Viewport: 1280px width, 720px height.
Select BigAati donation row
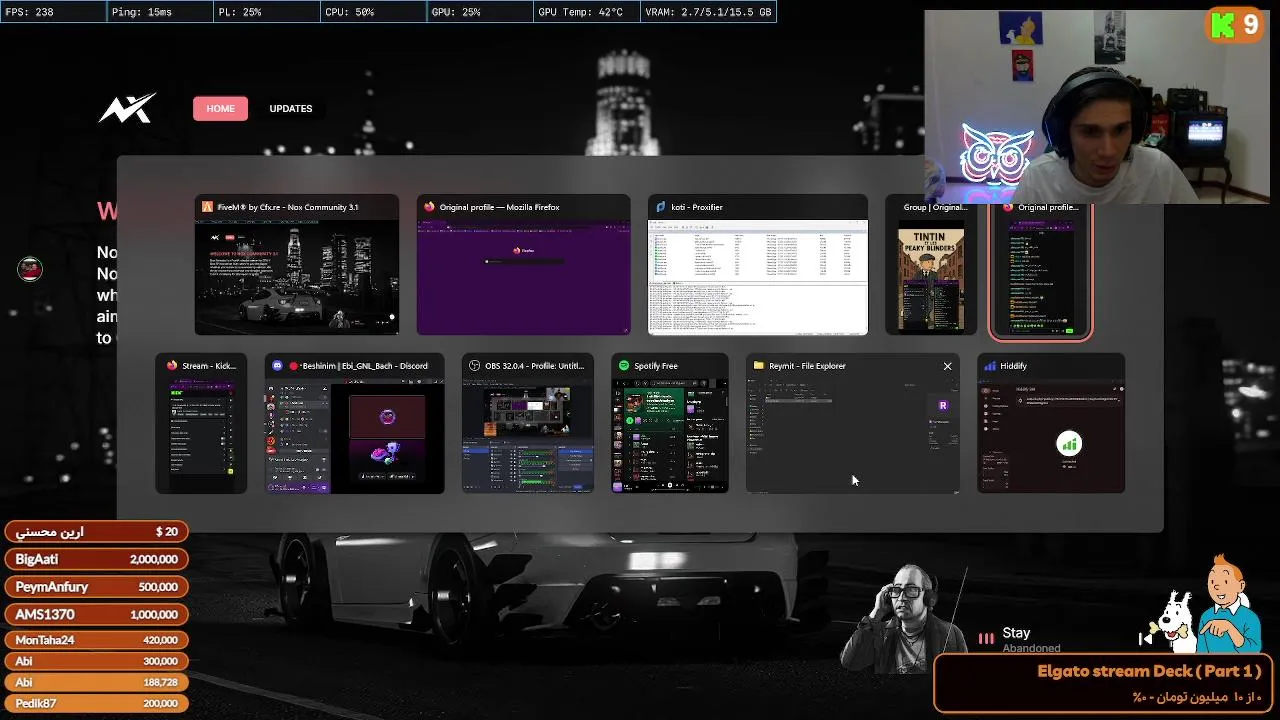tap(96, 559)
